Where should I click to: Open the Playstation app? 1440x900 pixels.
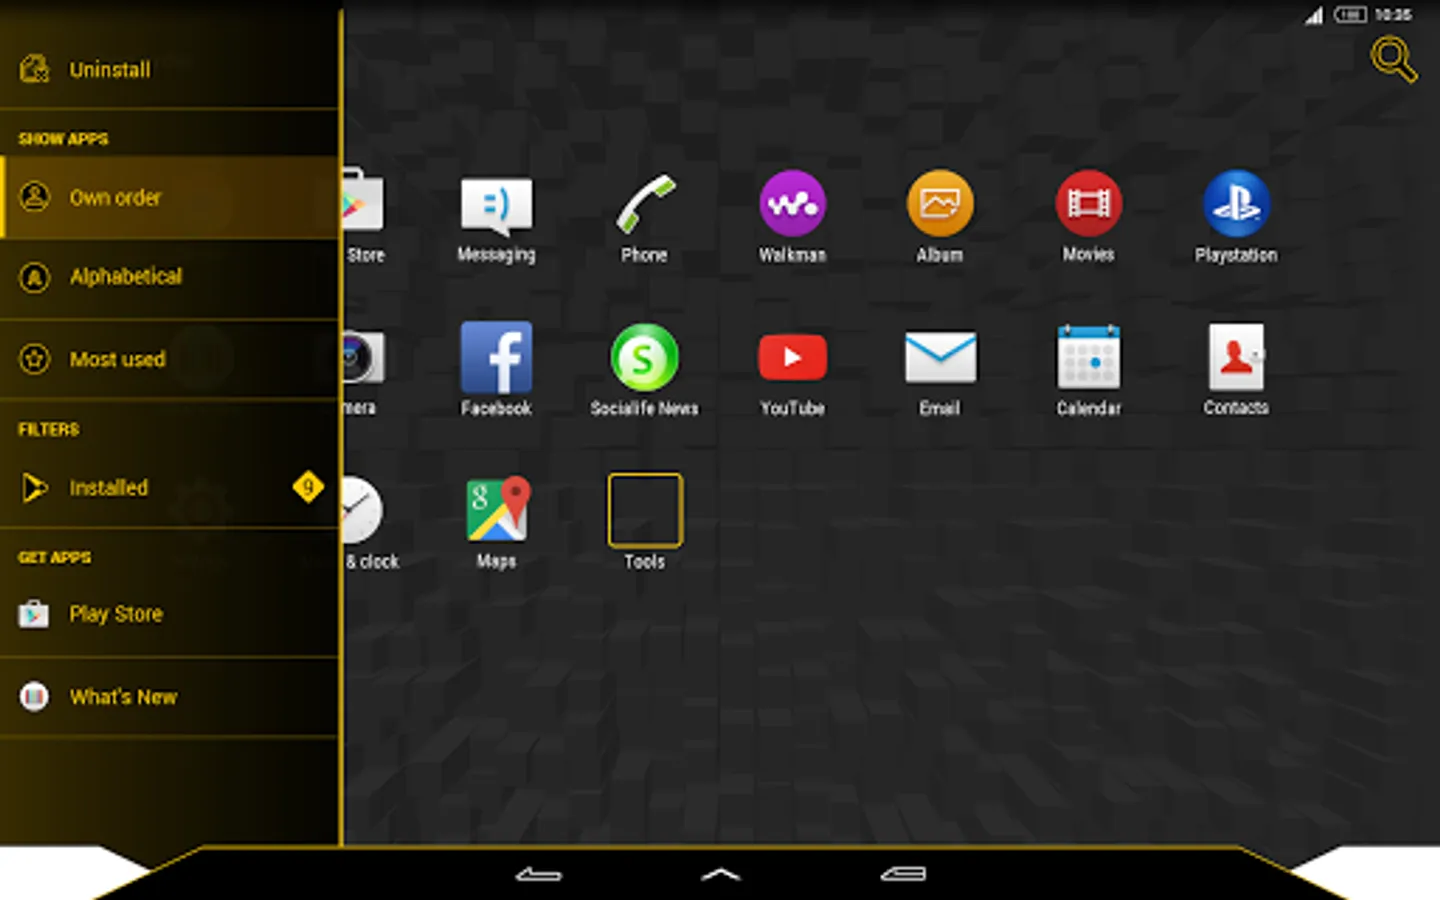pos(1236,204)
